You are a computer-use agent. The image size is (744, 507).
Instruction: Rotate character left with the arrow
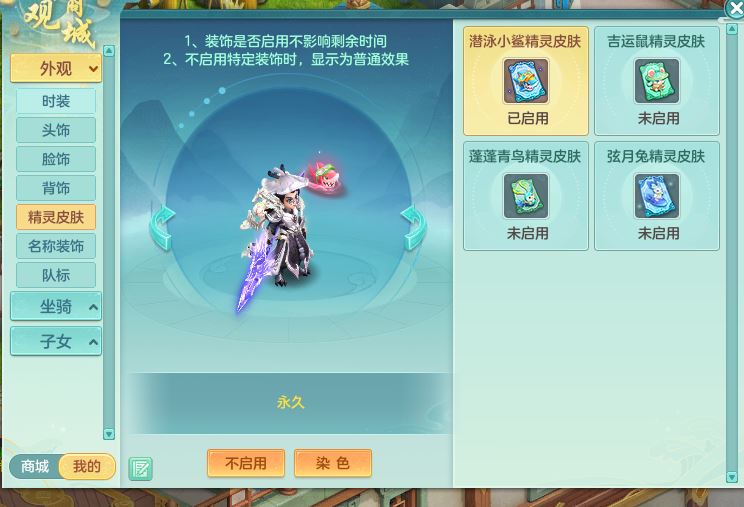tap(162, 228)
